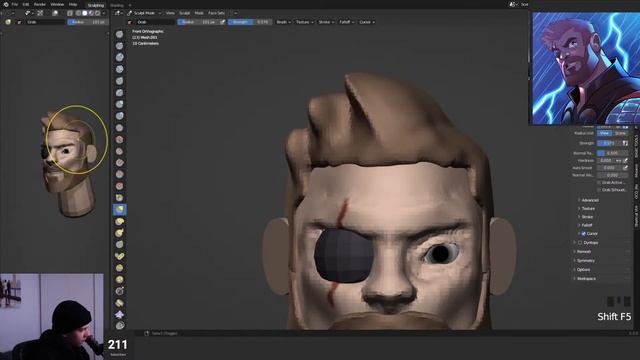Set Radius Unit to Scene
The width and height of the screenshot is (640, 360).
click(x=620, y=133)
